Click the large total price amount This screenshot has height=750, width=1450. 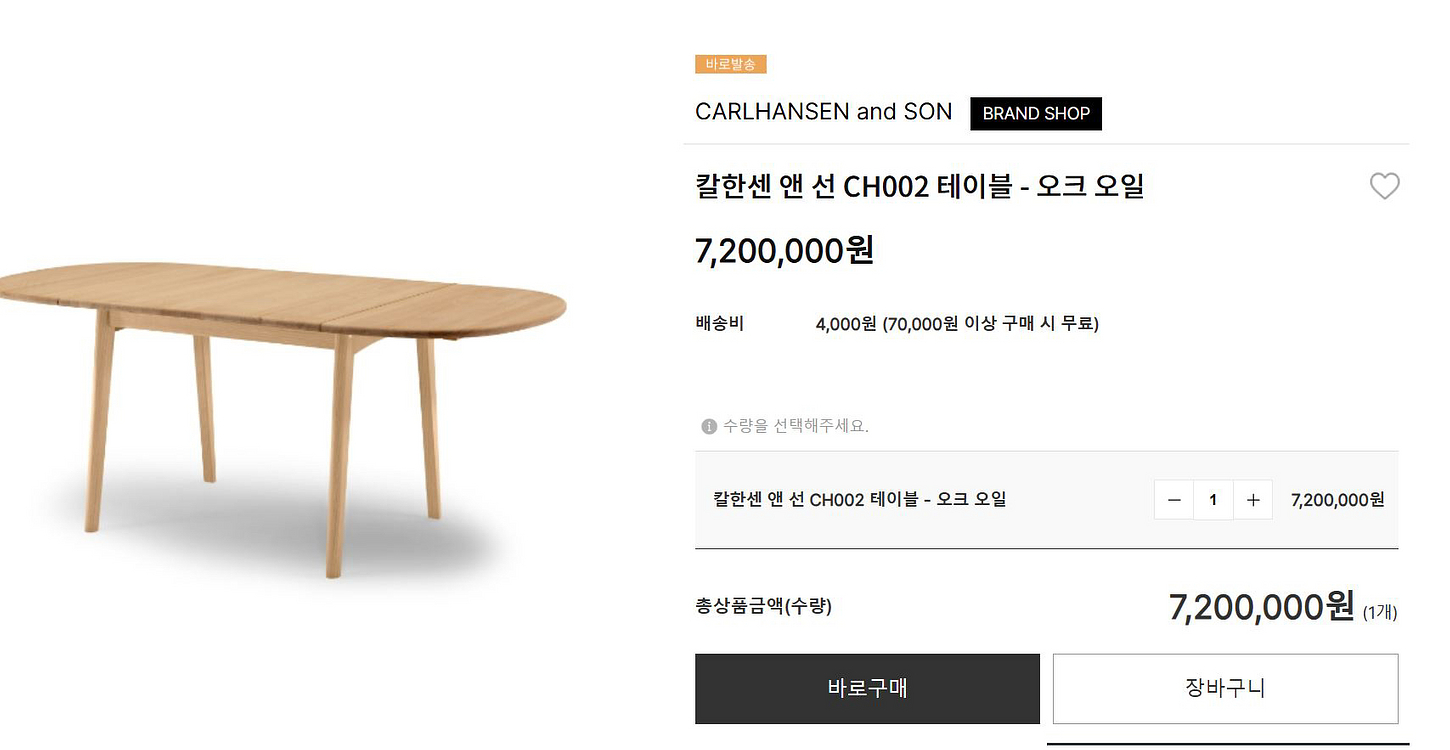1261,606
